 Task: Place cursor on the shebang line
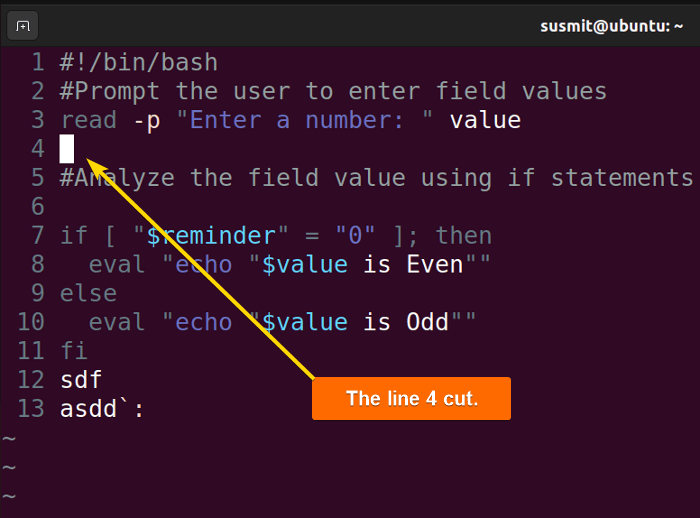tap(139, 62)
